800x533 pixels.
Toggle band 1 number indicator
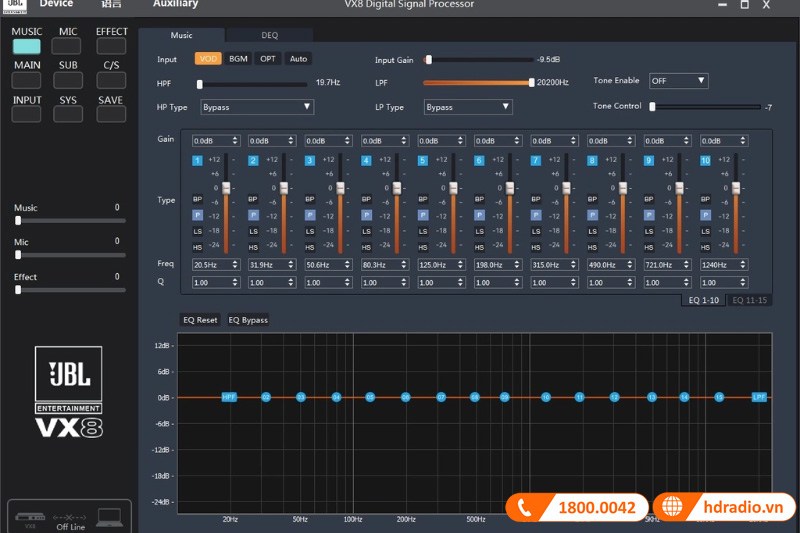197,160
